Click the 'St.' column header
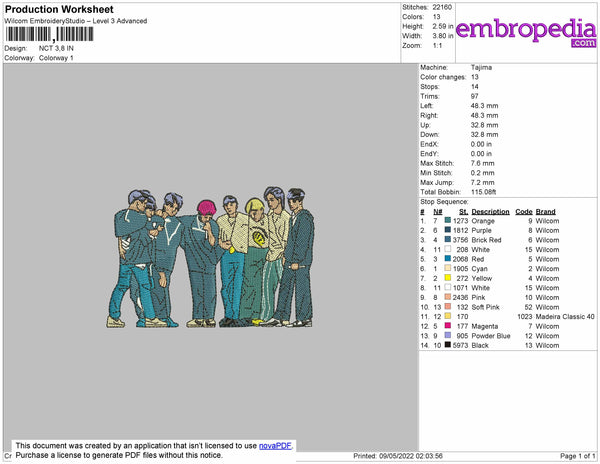 463,212
